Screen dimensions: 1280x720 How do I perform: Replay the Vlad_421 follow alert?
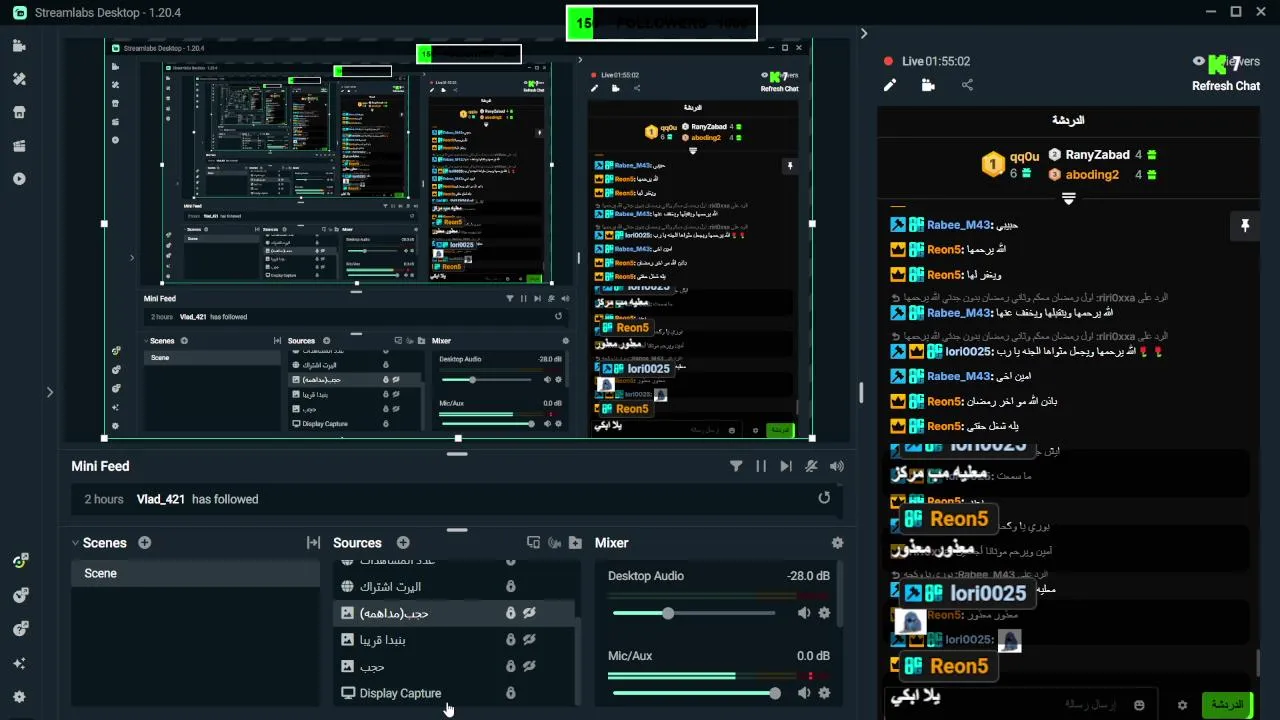tap(824, 498)
